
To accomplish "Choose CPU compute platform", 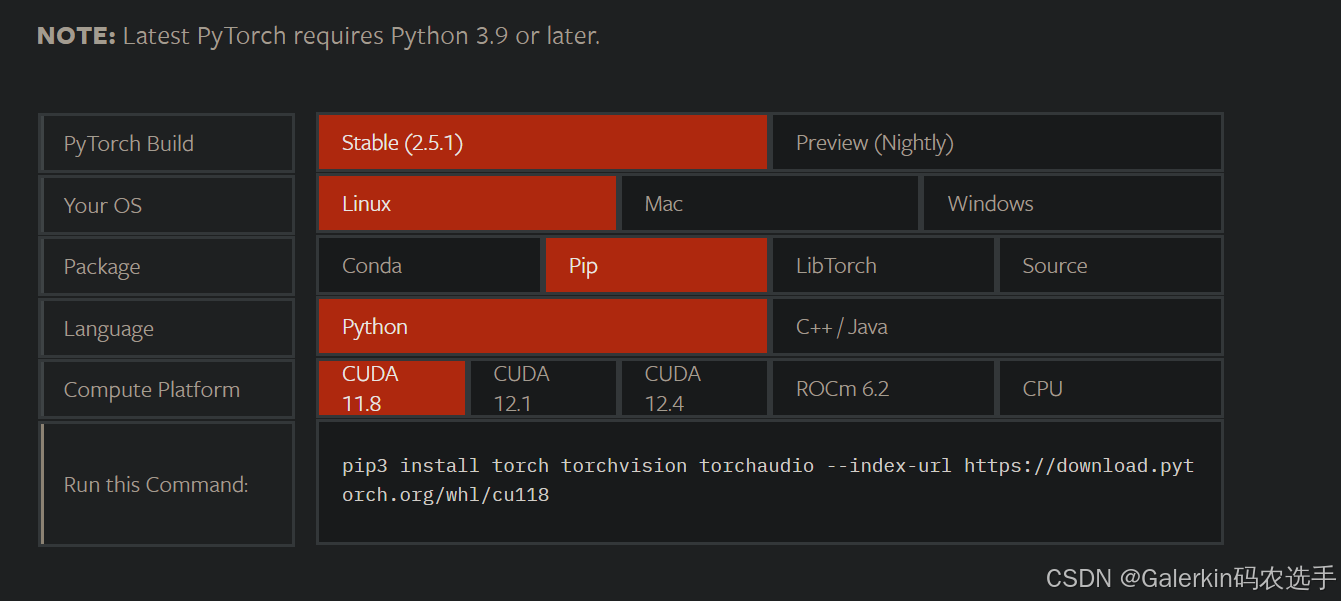I will click(x=1110, y=388).
